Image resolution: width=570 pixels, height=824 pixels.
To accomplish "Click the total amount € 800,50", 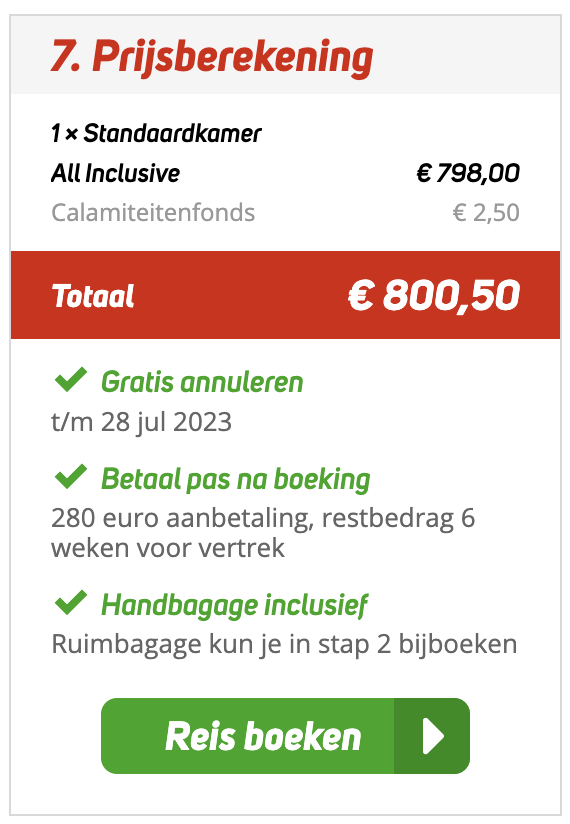I will [434, 295].
